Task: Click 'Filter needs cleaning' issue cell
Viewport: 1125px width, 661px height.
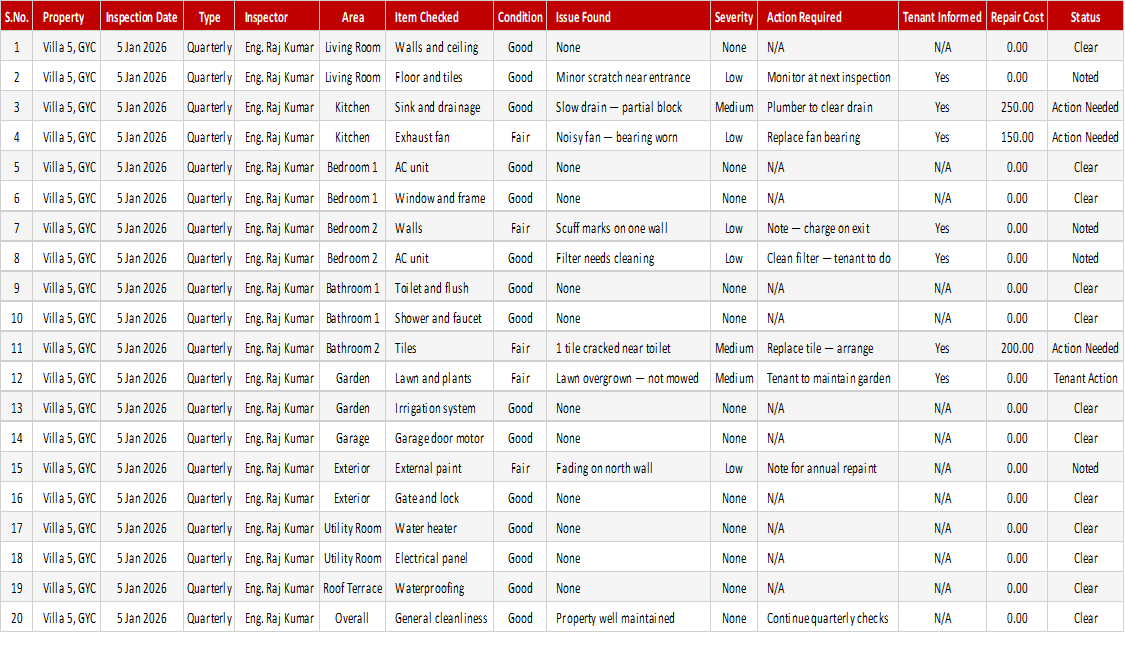Action: (628, 258)
